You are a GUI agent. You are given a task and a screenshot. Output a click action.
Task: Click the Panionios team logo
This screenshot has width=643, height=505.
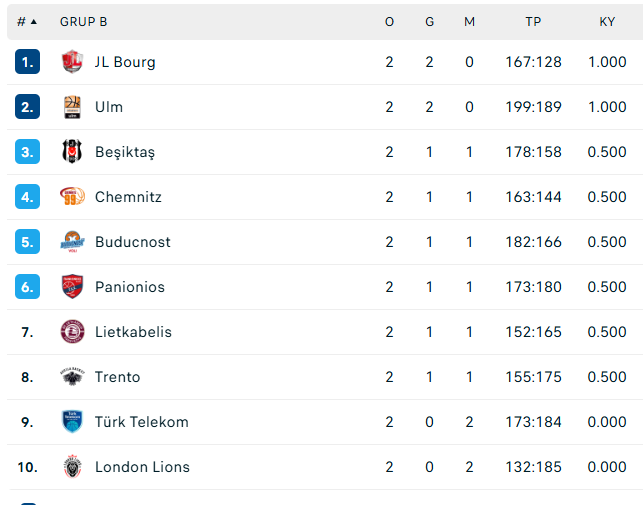pos(72,287)
